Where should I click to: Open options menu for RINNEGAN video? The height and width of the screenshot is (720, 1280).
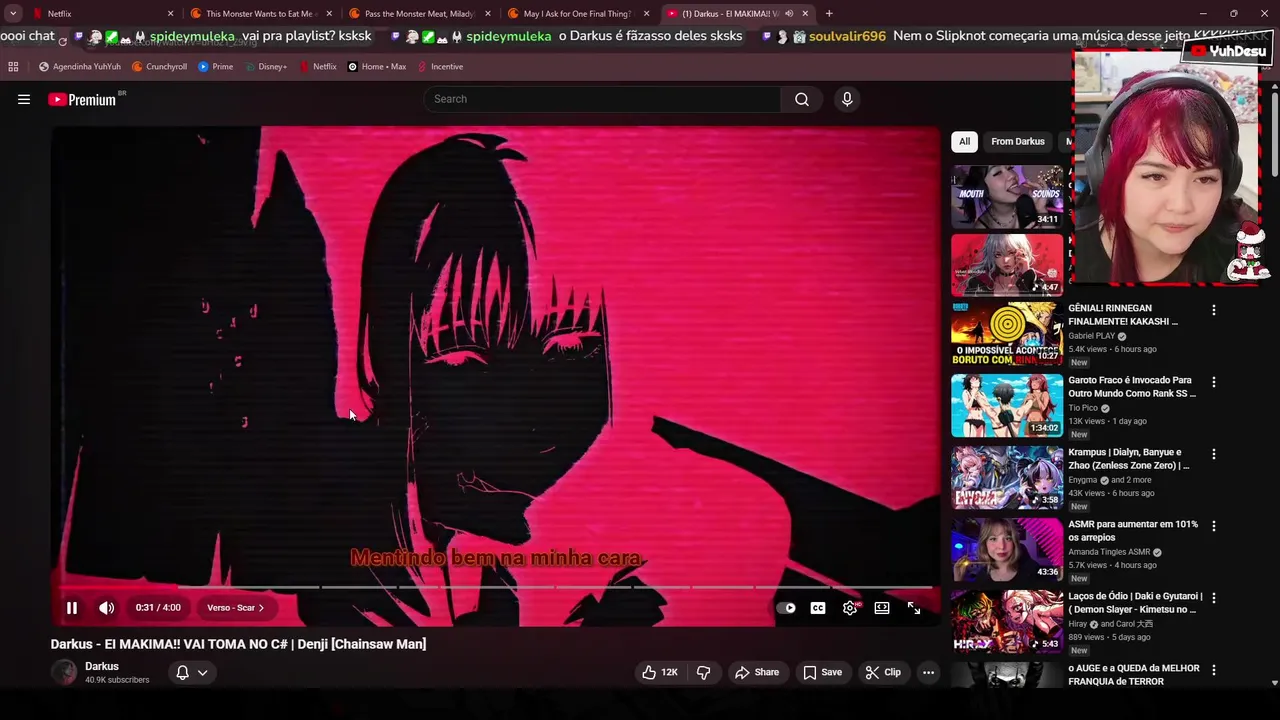click(1214, 310)
